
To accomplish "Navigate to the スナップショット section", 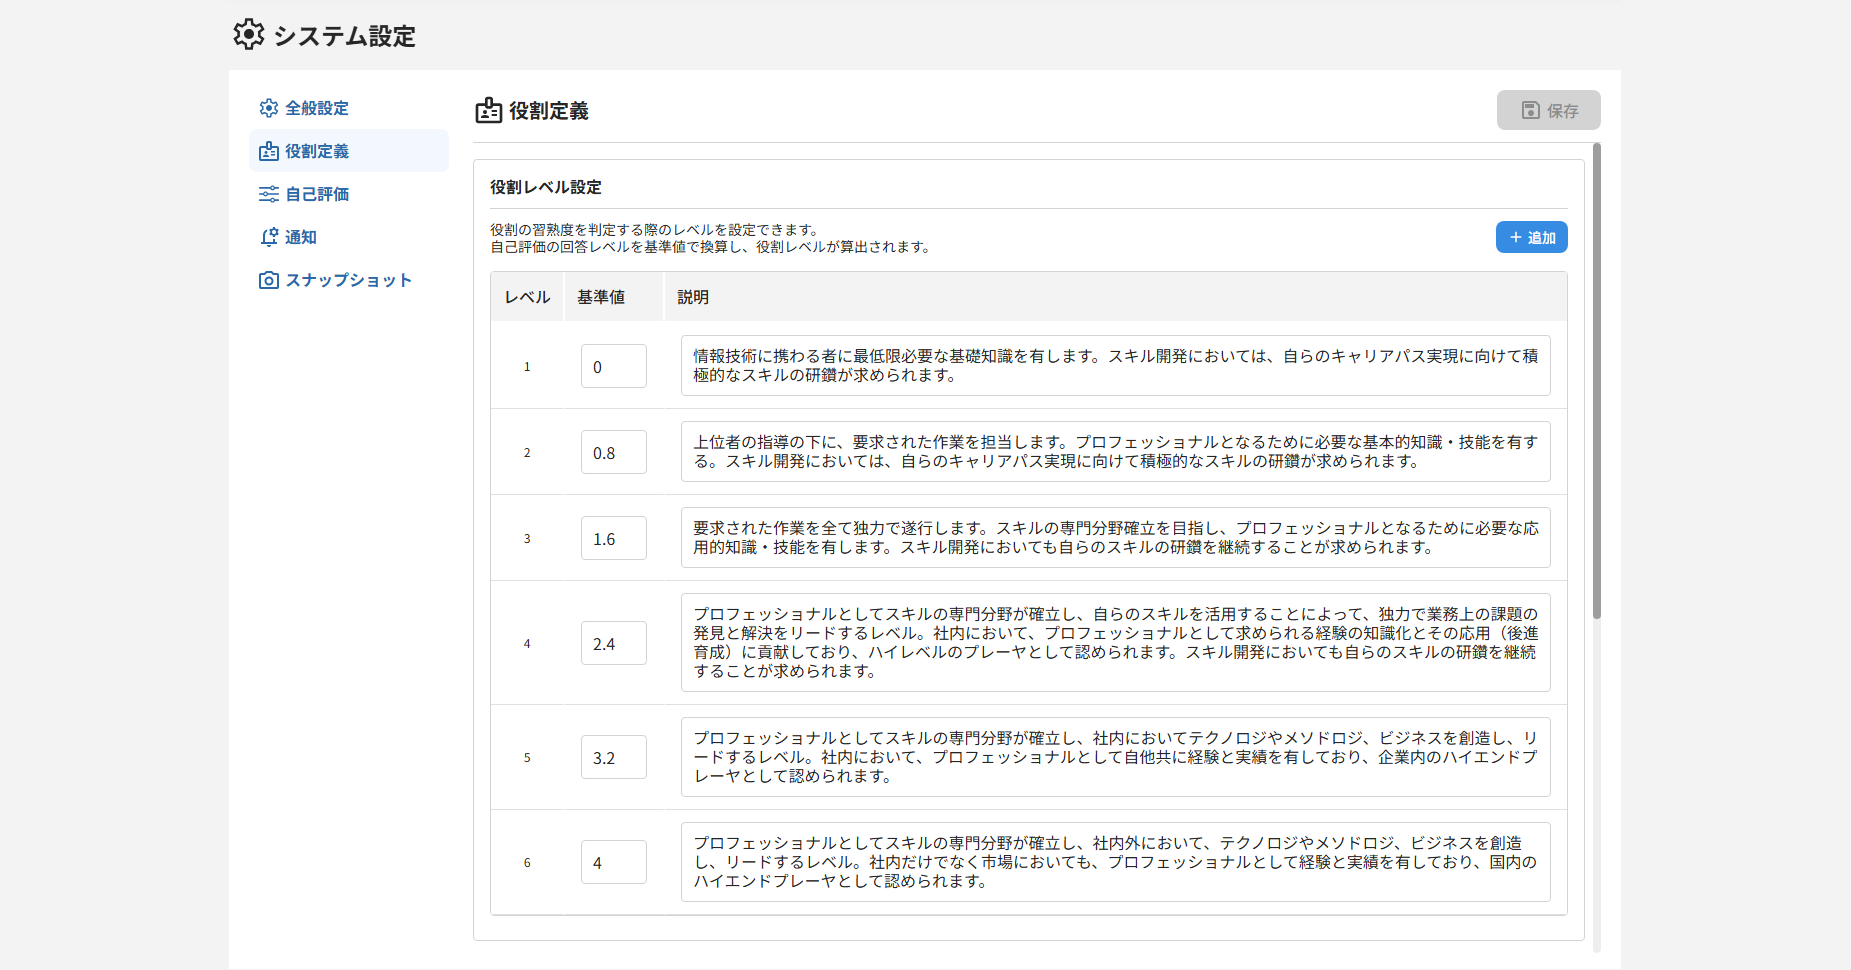I will 347,280.
